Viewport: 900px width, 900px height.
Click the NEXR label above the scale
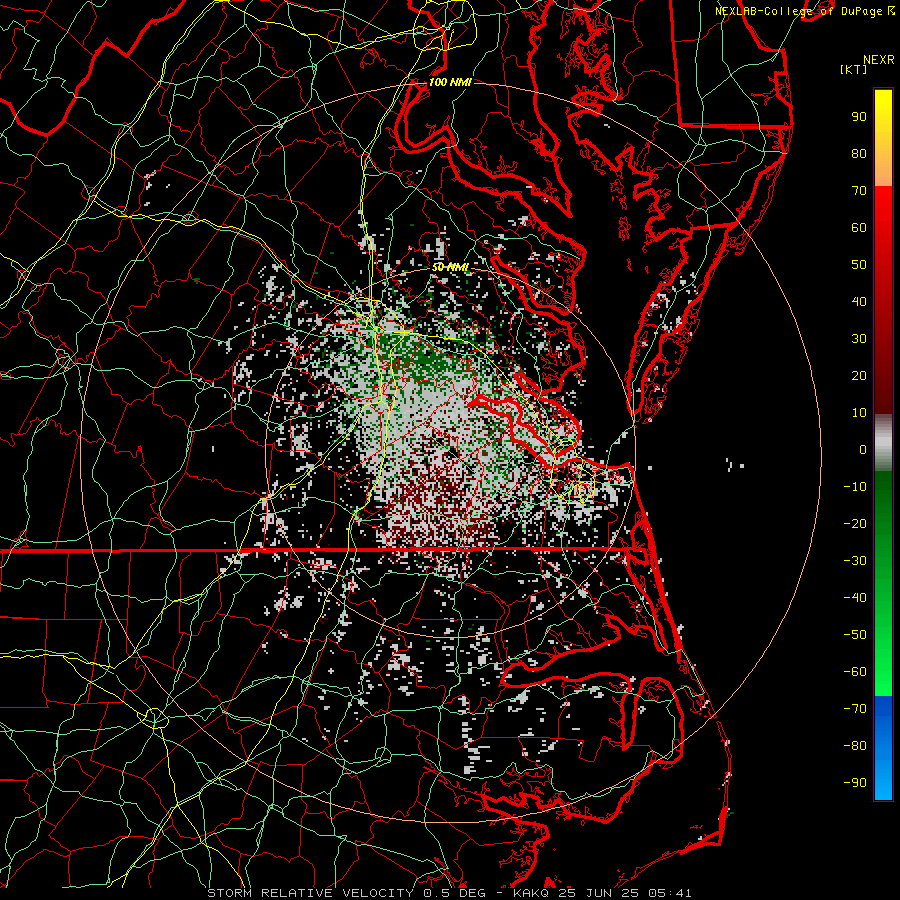pyautogui.click(x=879, y=60)
